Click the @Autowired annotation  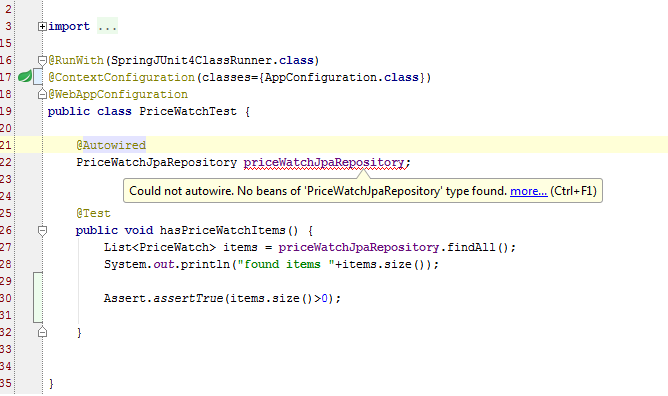111,145
